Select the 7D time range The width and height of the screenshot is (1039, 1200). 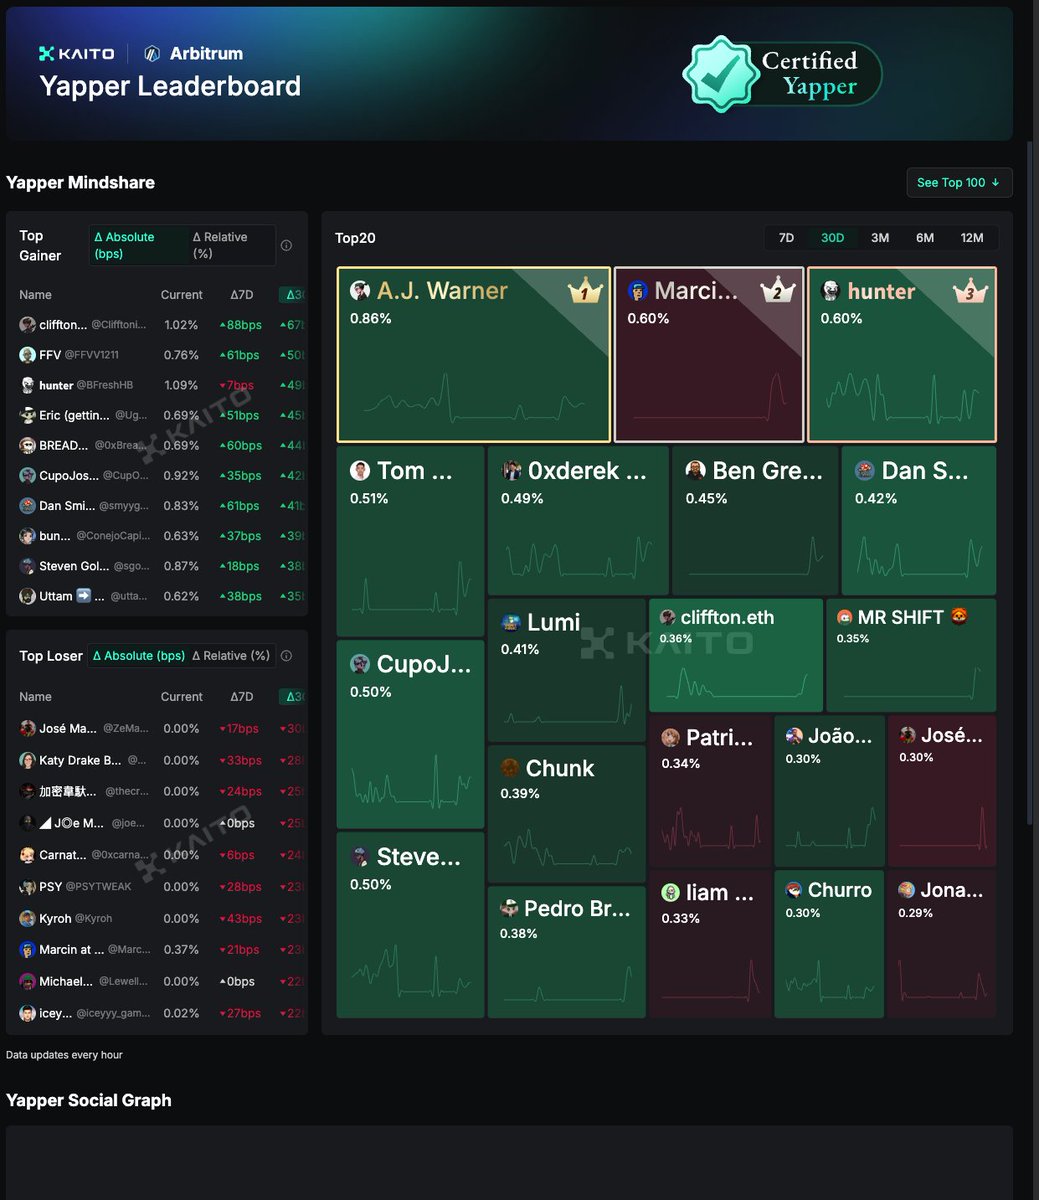786,238
